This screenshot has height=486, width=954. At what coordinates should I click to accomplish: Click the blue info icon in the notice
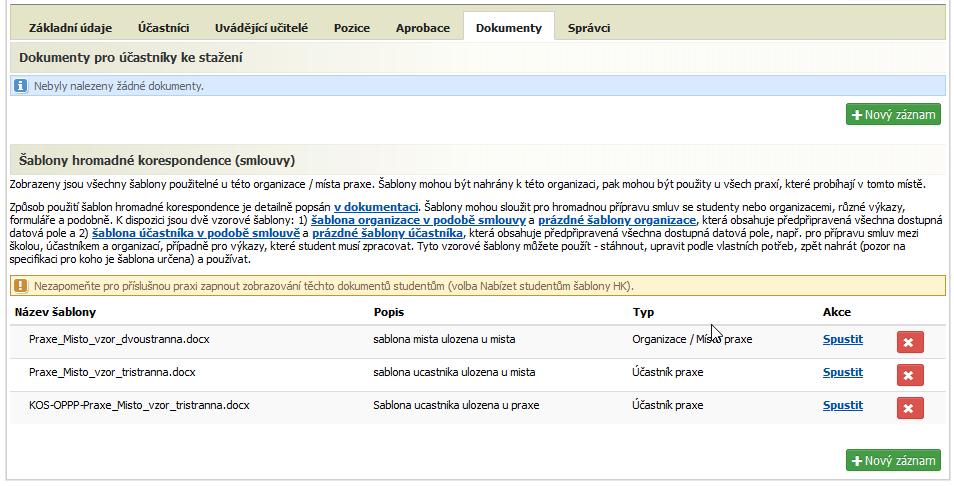pos(21,86)
